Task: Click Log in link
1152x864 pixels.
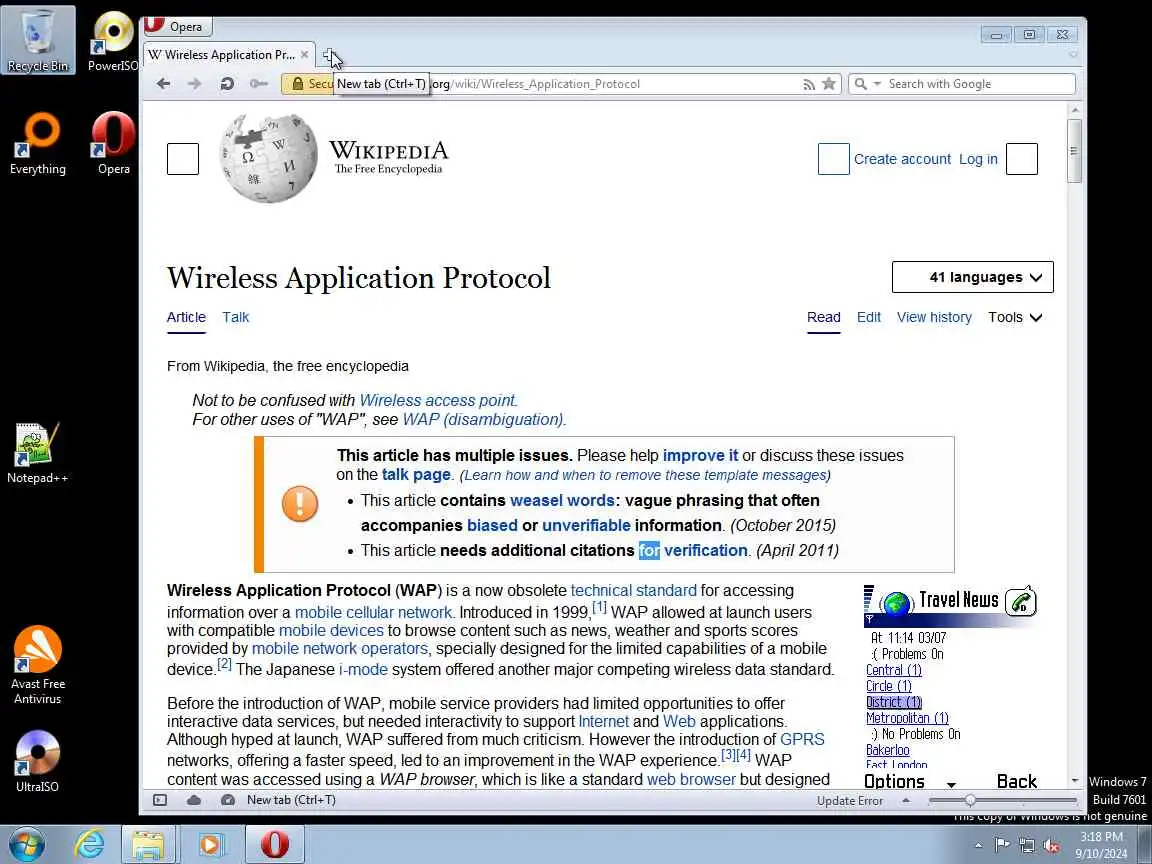Action: coord(978,159)
